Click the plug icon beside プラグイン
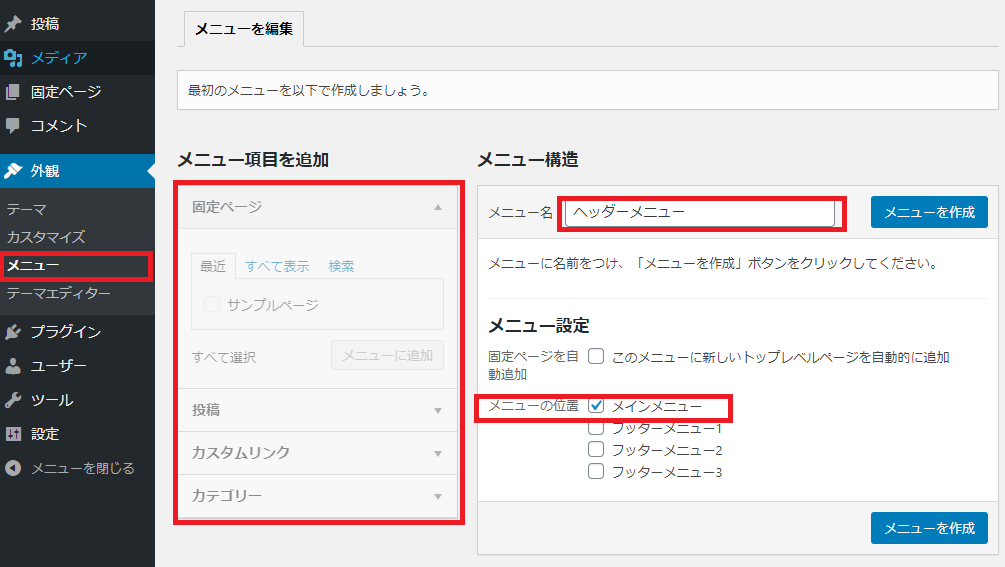Screen dimensions: 1005x567 click(13, 331)
